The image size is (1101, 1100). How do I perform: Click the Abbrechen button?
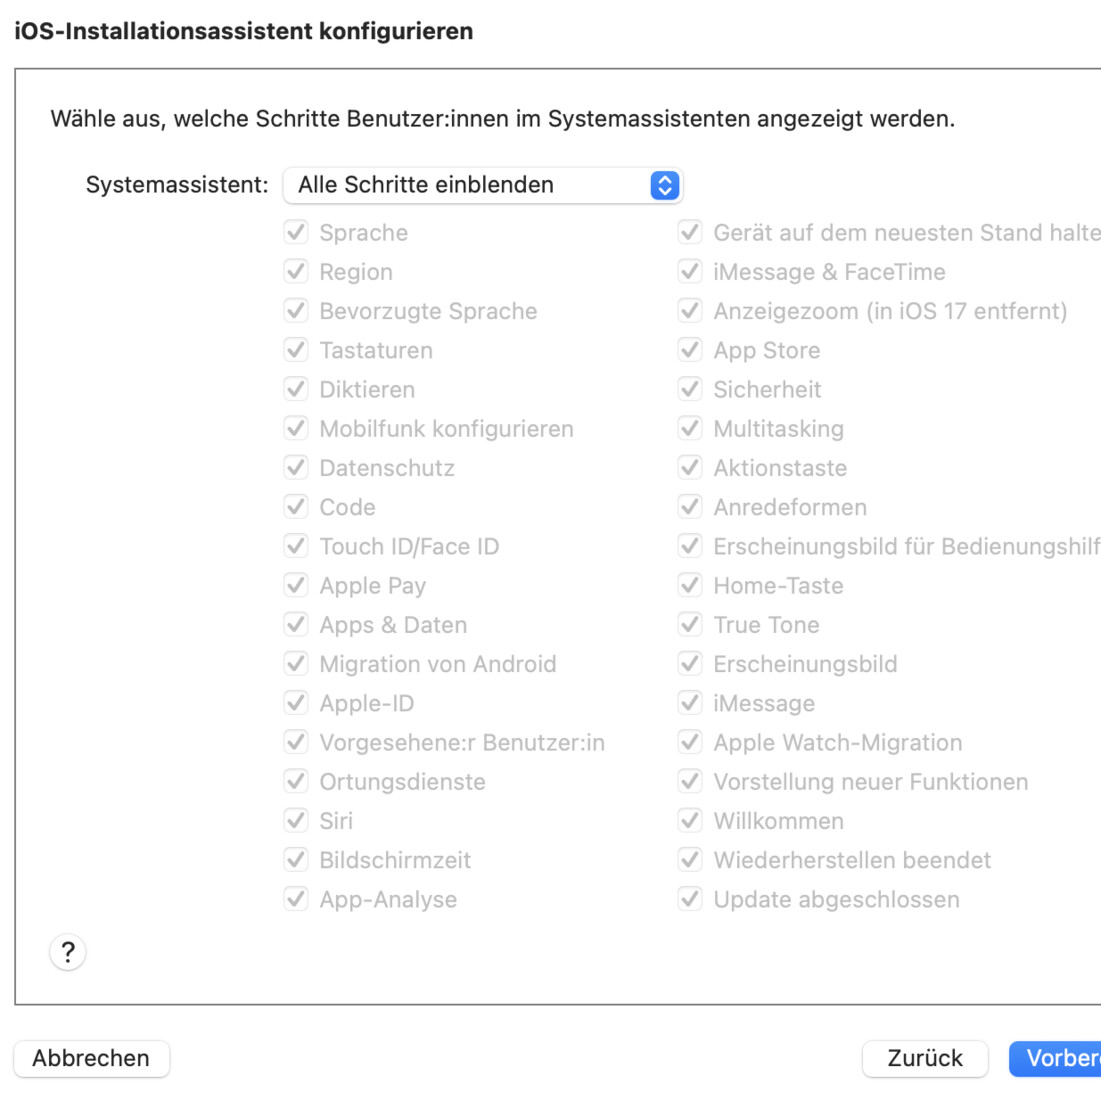91,1058
